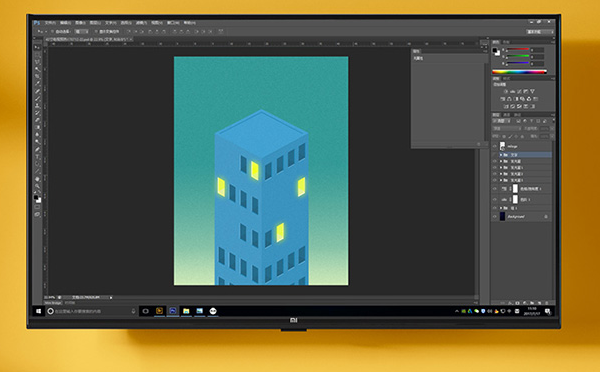This screenshot has height=372, width=600.
Task: Open status bar document info arrow
Action: [111, 297]
